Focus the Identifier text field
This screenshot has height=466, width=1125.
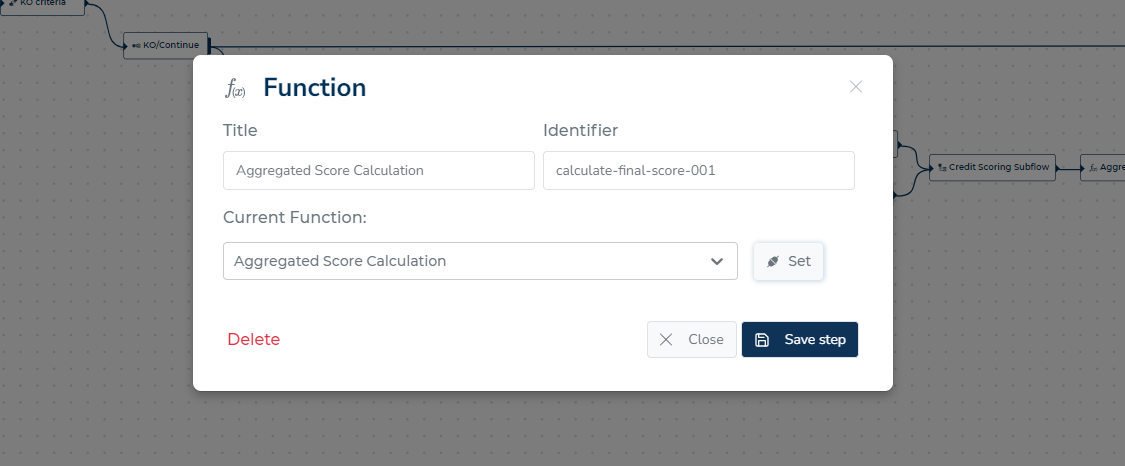[699, 171]
